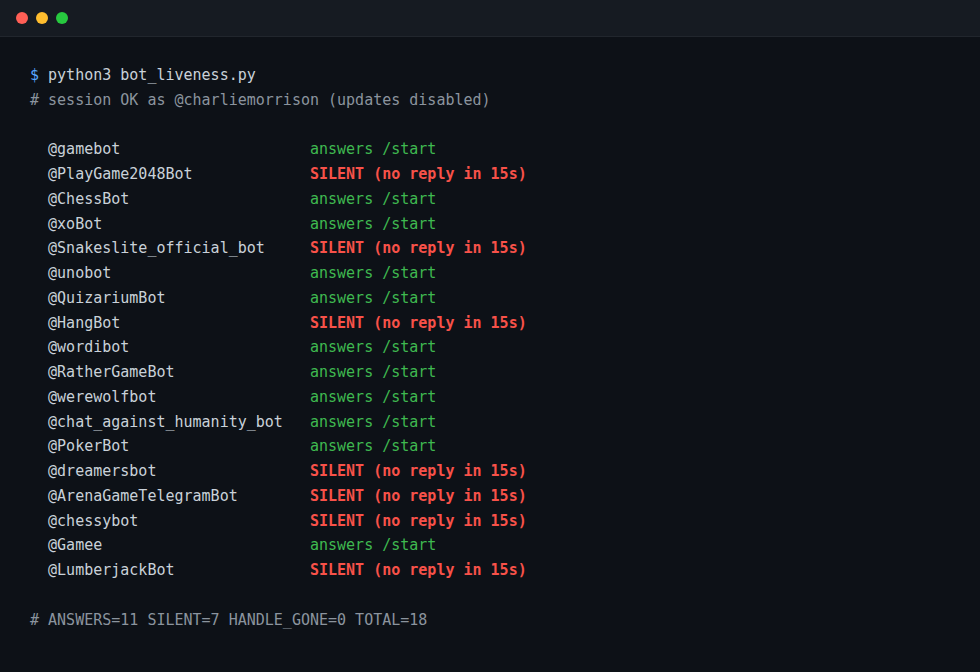This screenshot has height=672, width=980.
Task: Select the @unobot handle
Action: pos(79,273)
